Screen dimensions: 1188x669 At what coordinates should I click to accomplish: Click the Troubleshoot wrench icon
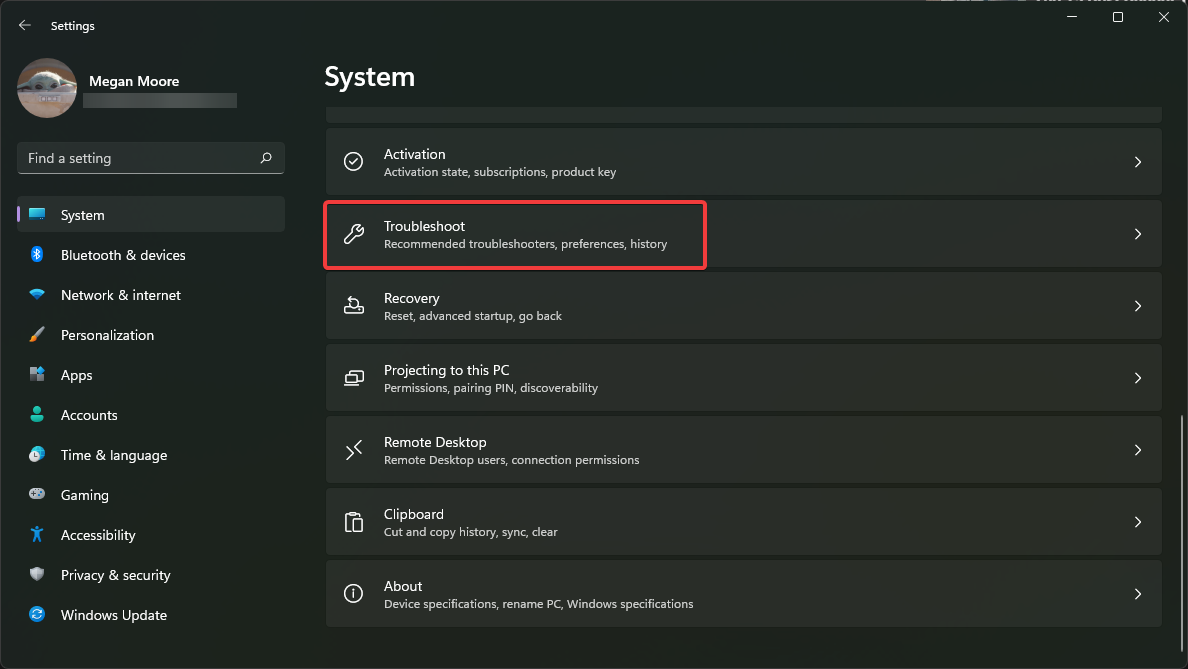click(353, 234)
